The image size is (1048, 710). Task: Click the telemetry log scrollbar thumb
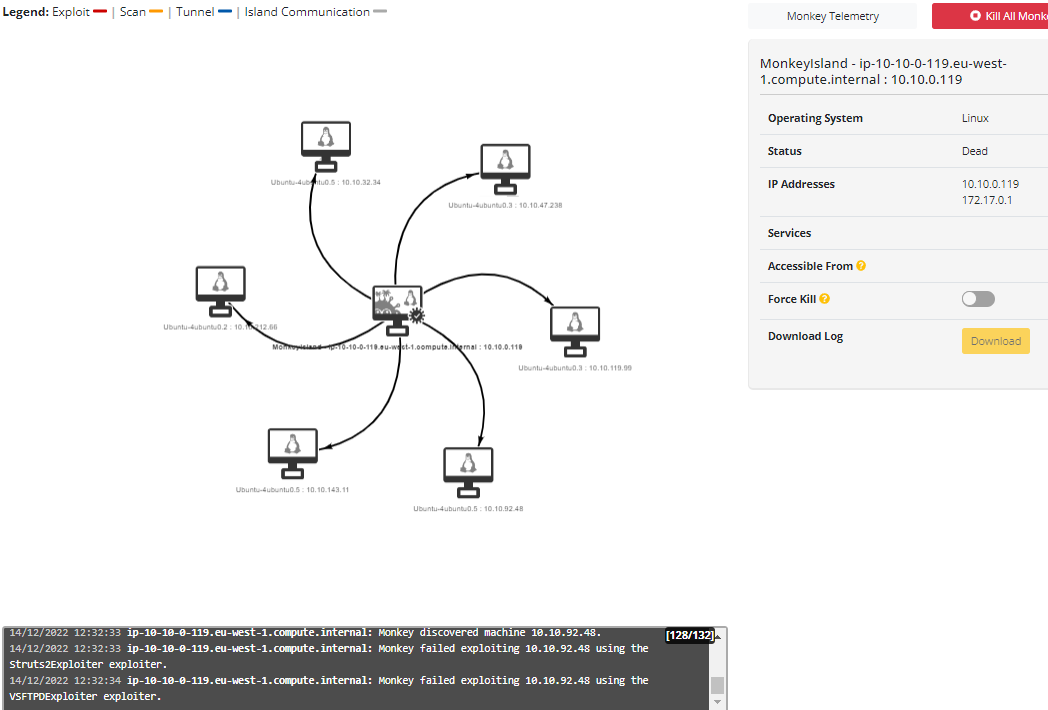tap(717, 685)
